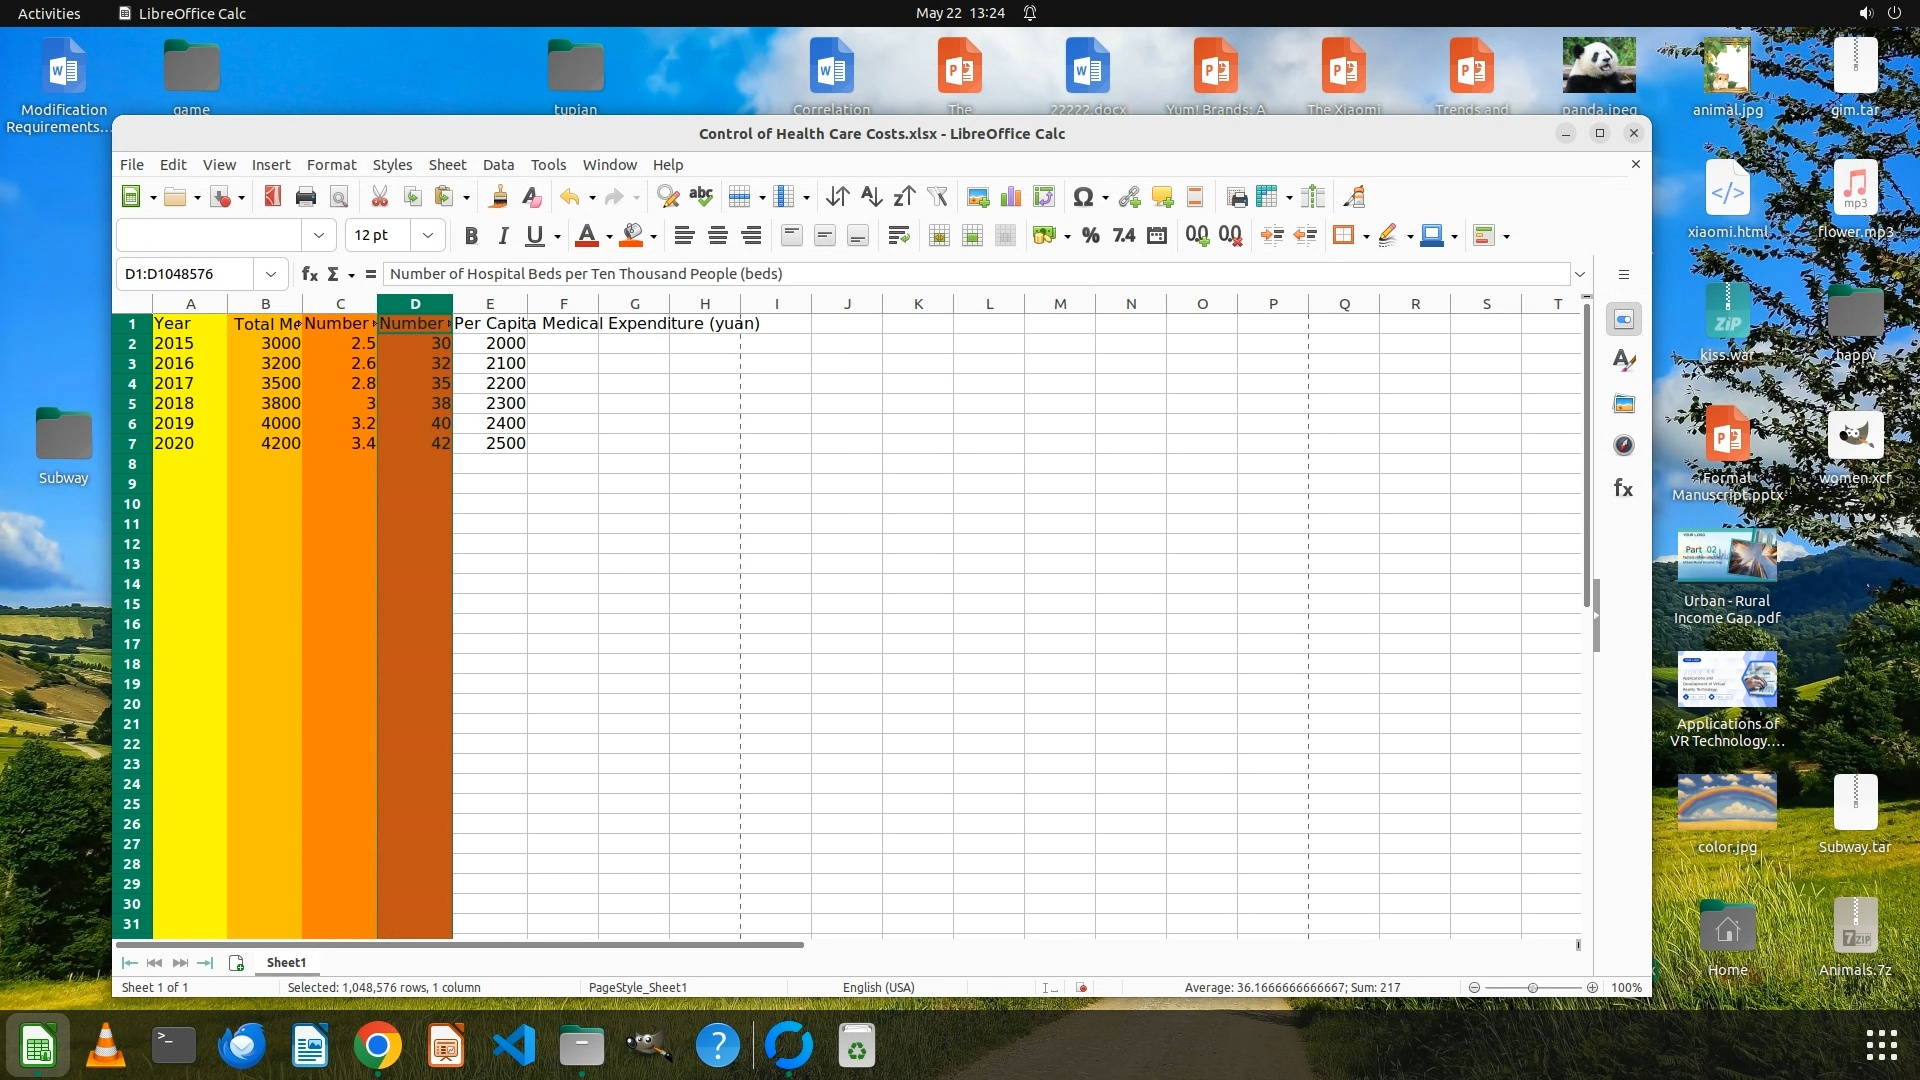Image resolution: width=1920 pixels, height=1080 pixels.
Task: Select the Sheet1 tab
Action: (286, 962)
